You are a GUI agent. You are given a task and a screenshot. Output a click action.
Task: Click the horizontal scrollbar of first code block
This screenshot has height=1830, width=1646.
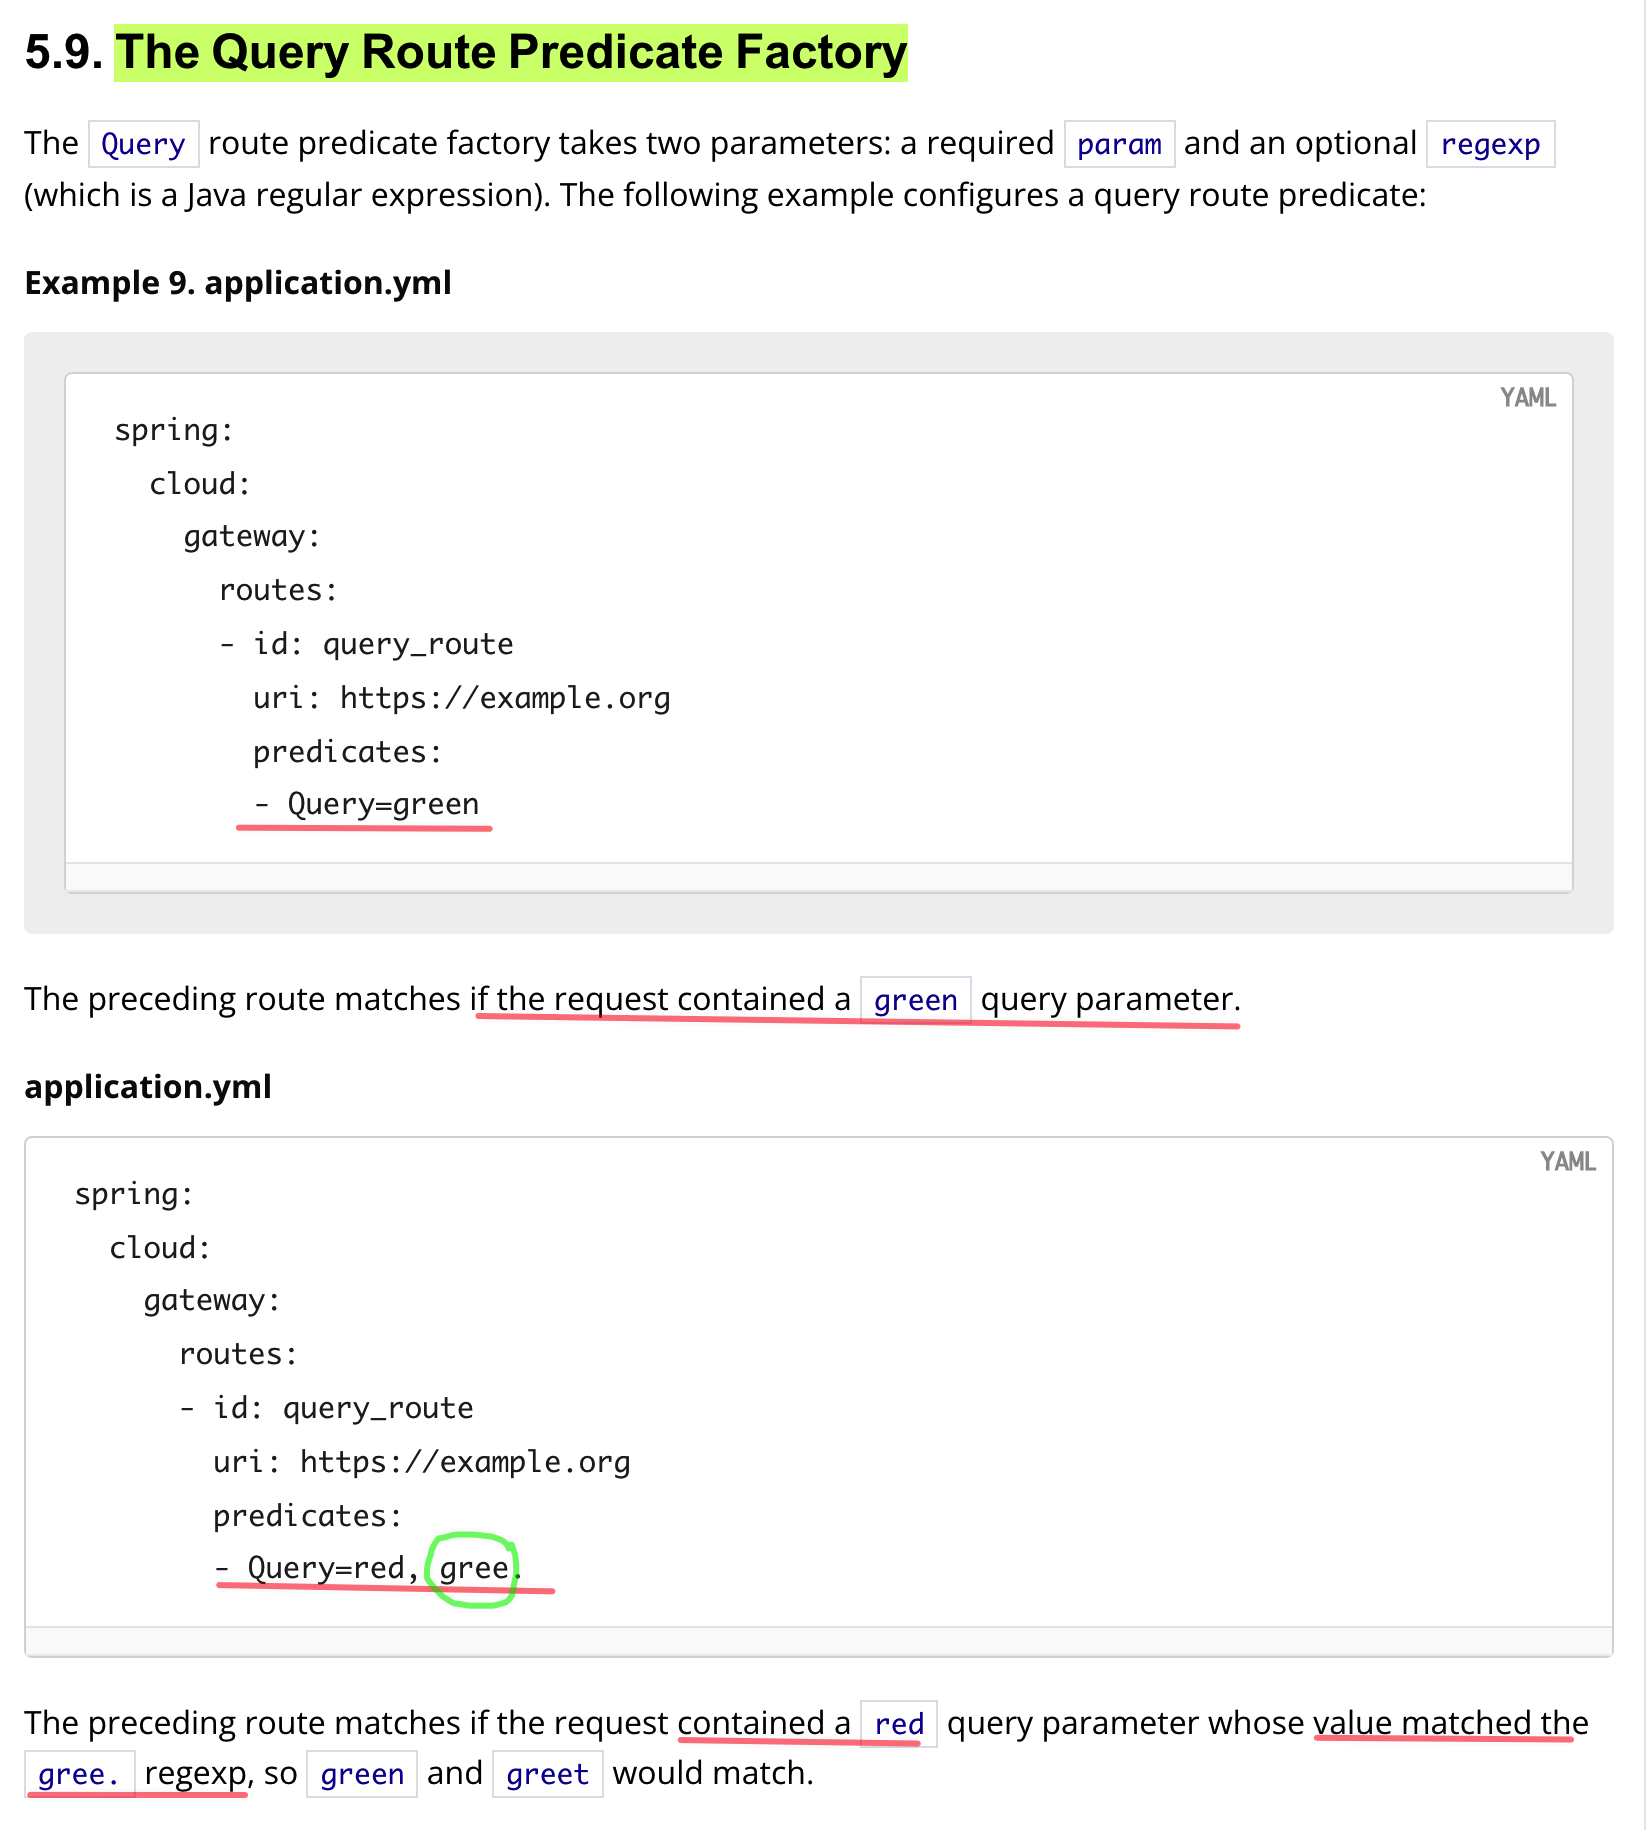(819, 877)
